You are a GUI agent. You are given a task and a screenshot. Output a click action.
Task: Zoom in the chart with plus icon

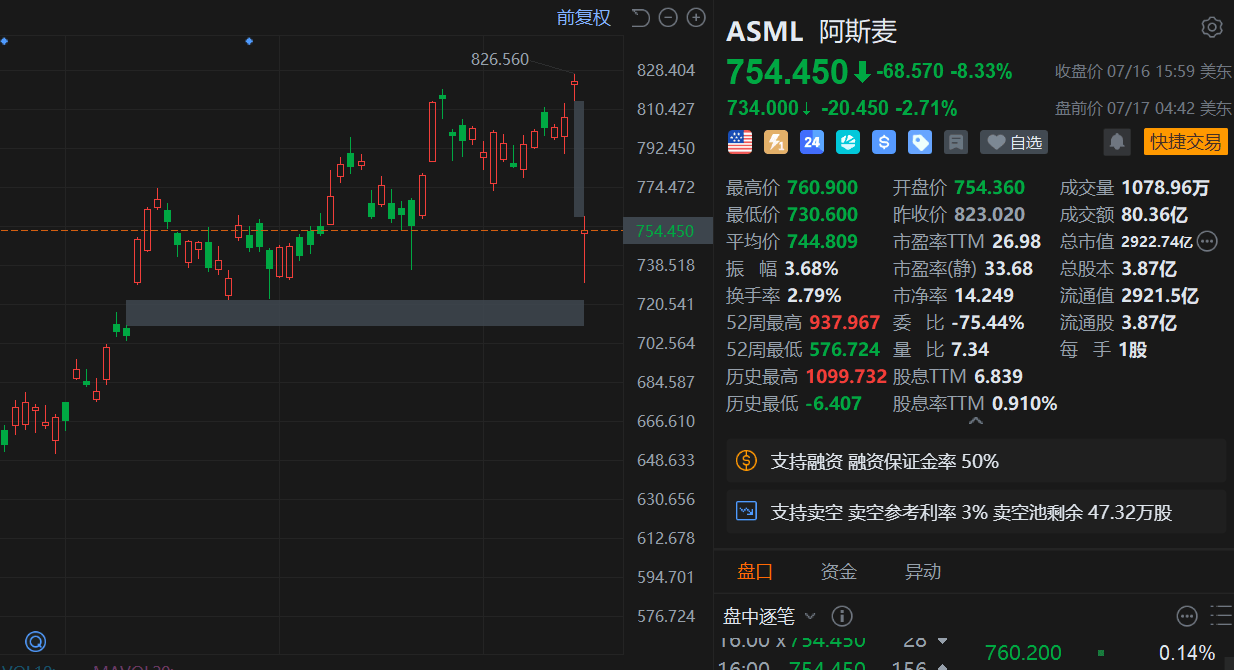(x=696, y=17)
